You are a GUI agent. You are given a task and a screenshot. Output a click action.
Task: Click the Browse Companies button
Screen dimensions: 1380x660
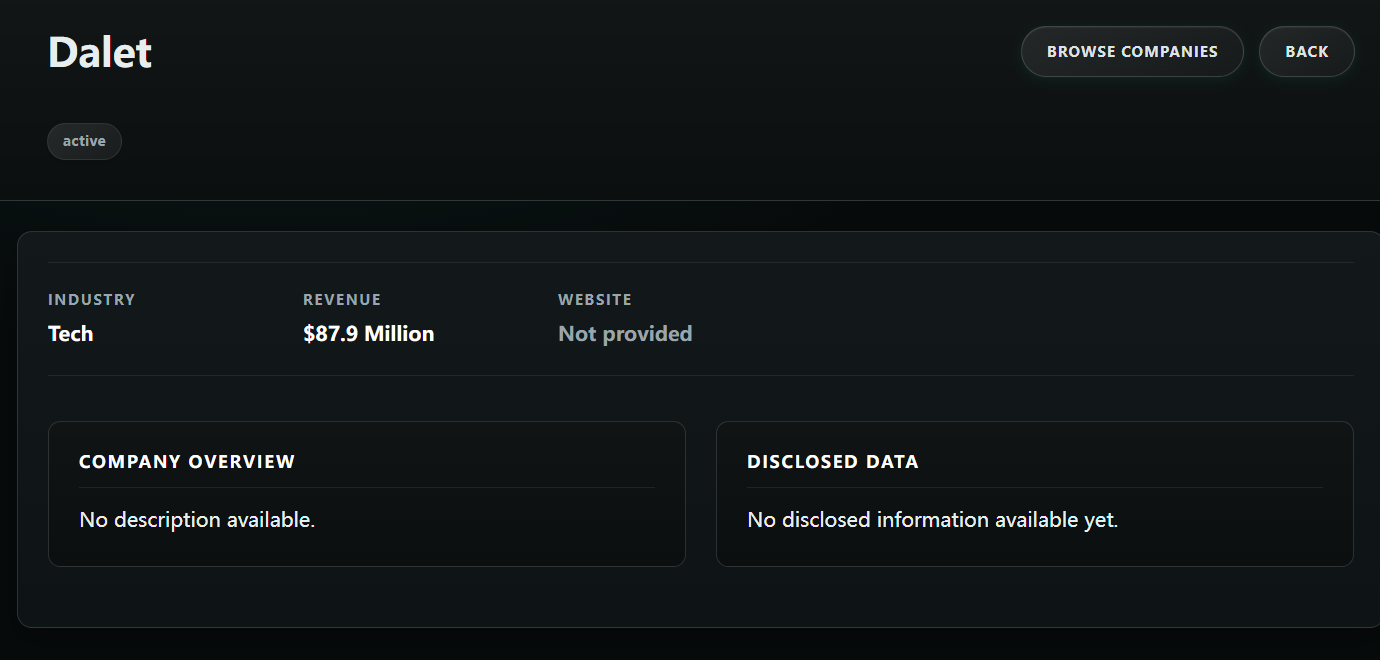[1131, 52]
